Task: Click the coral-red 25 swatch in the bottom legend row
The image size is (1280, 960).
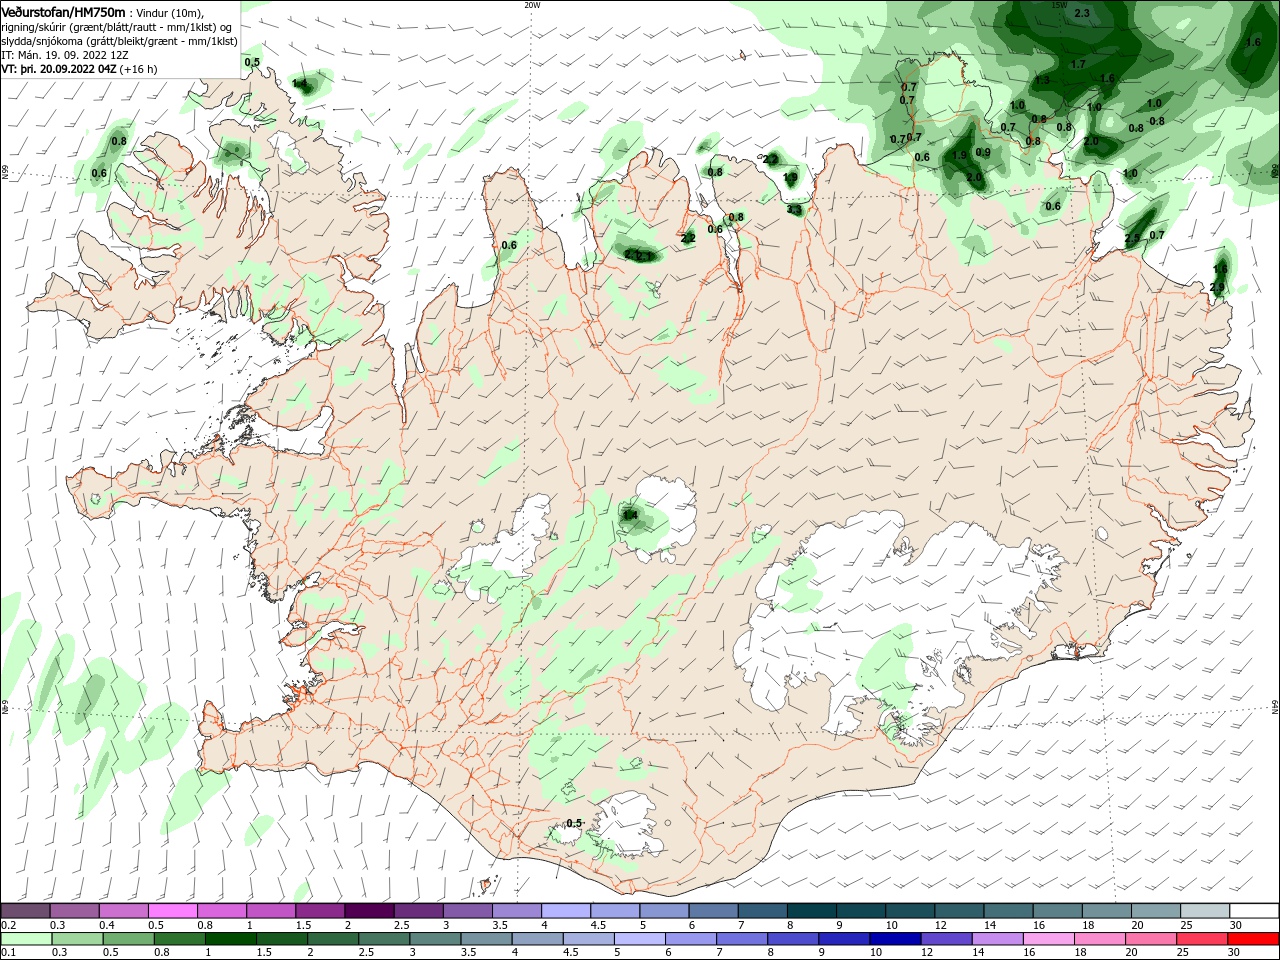Action: point(1201,939)
